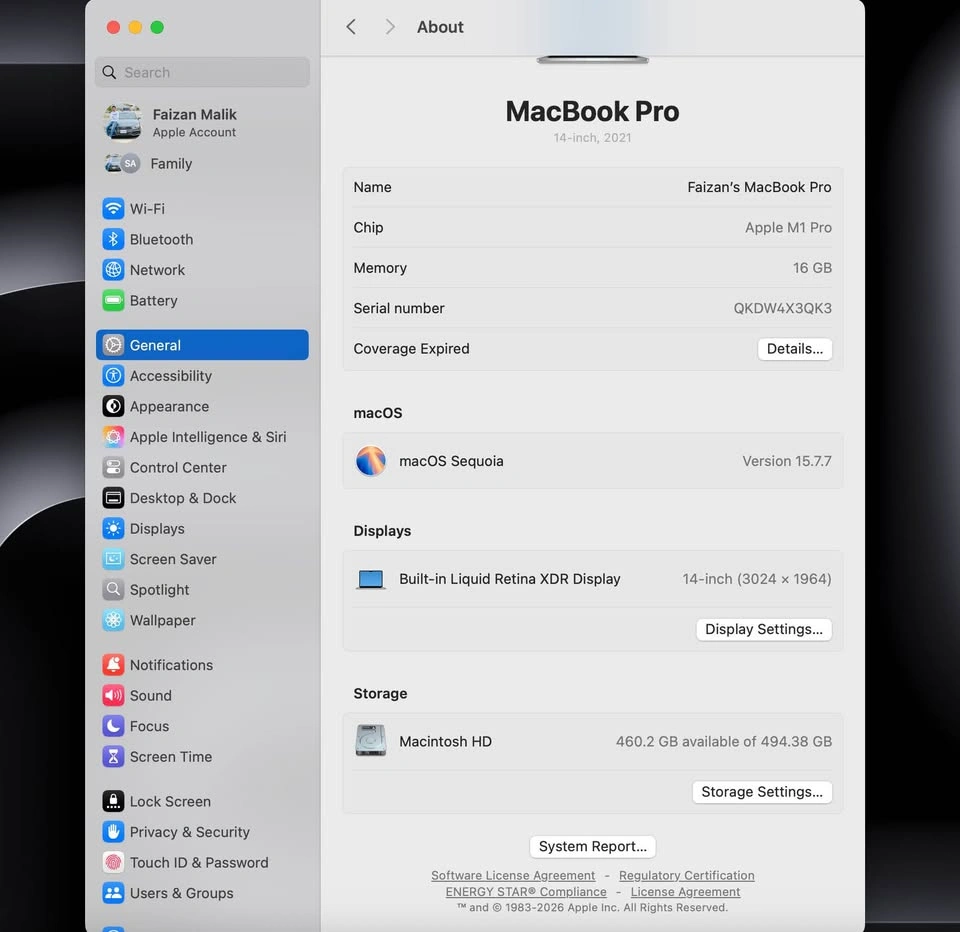
Task: Click the 16 GB memory value
Action: tap(812, 268)
